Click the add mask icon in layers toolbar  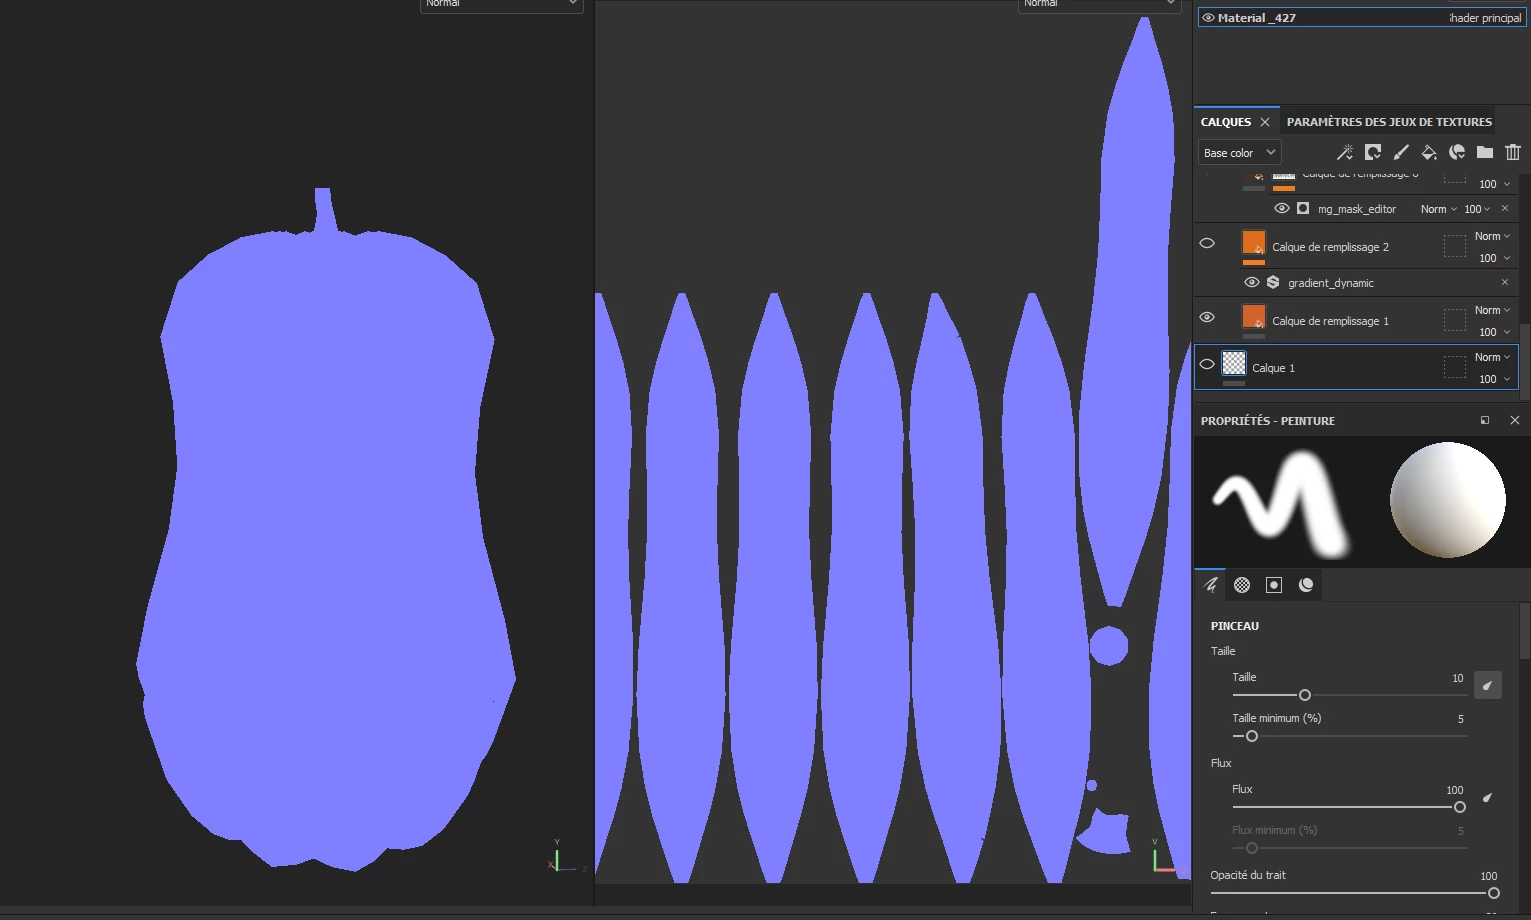[1373, 152]
